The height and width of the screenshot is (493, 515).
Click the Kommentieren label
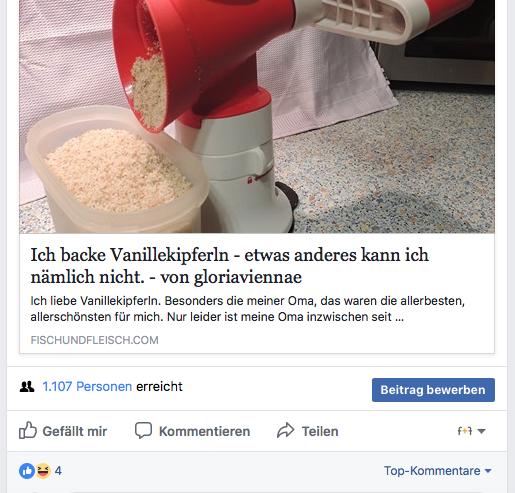[x=204, y=431]
